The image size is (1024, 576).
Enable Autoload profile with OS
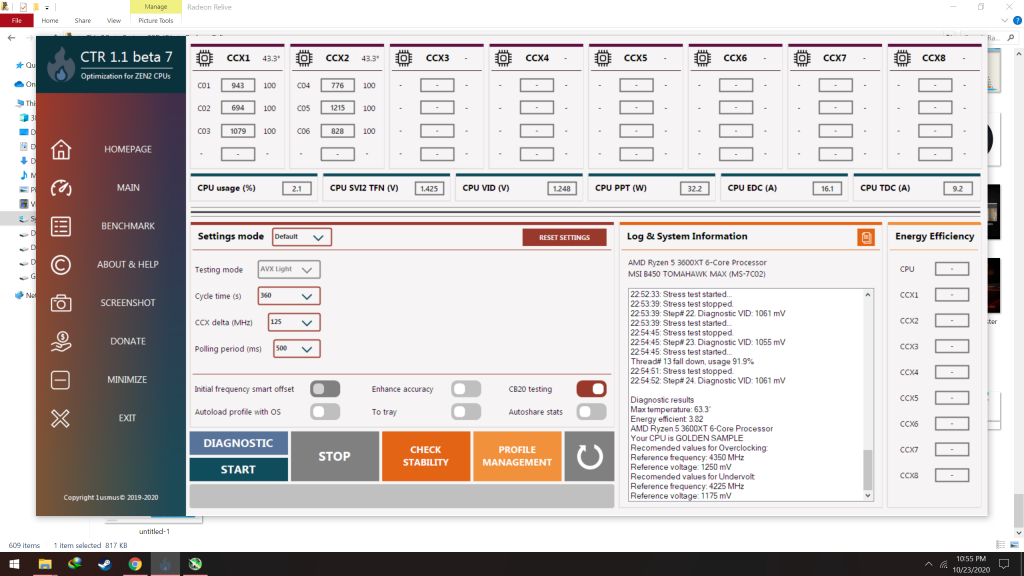click(323, 411)
